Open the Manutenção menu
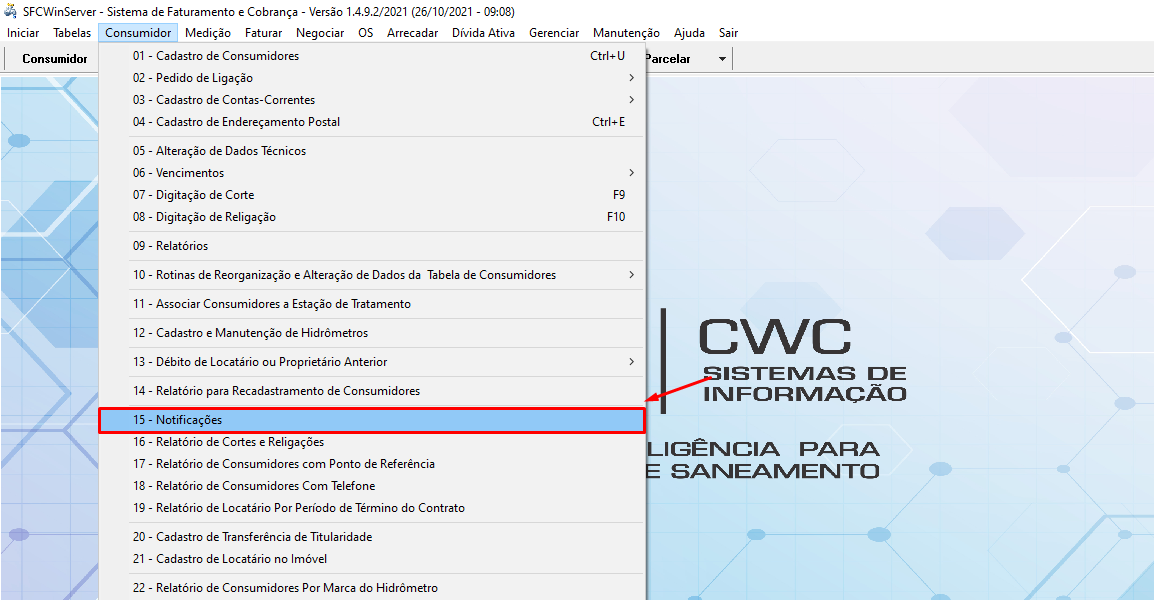This screenshot has width=1154, height=600. pos(626,33)
